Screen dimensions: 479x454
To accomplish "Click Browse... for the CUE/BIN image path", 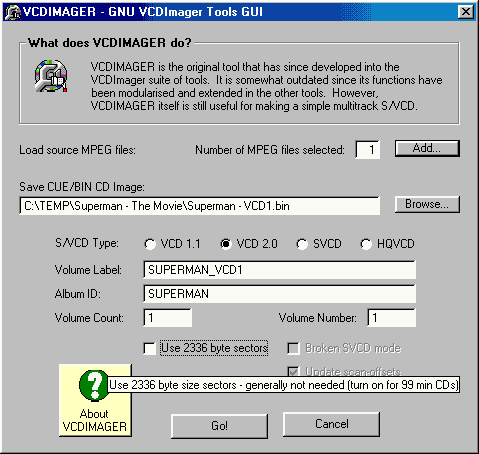I will click(427, 204).
